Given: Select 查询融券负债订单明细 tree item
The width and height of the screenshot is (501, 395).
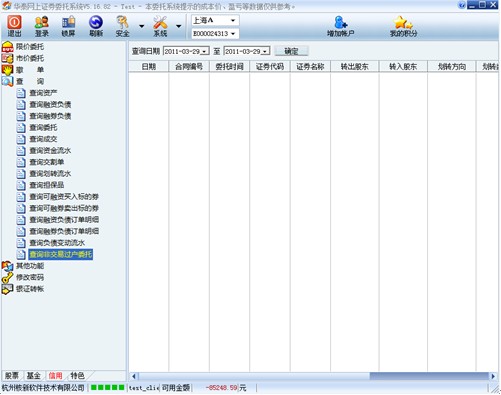Looking at the screenshot, I should pyautogui.click(x=64, y=231).
